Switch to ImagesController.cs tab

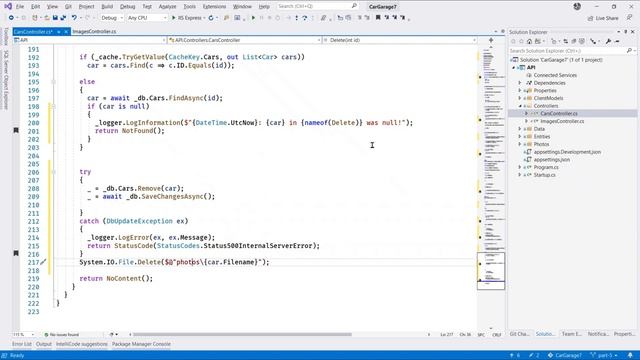[x=94, y=31]
